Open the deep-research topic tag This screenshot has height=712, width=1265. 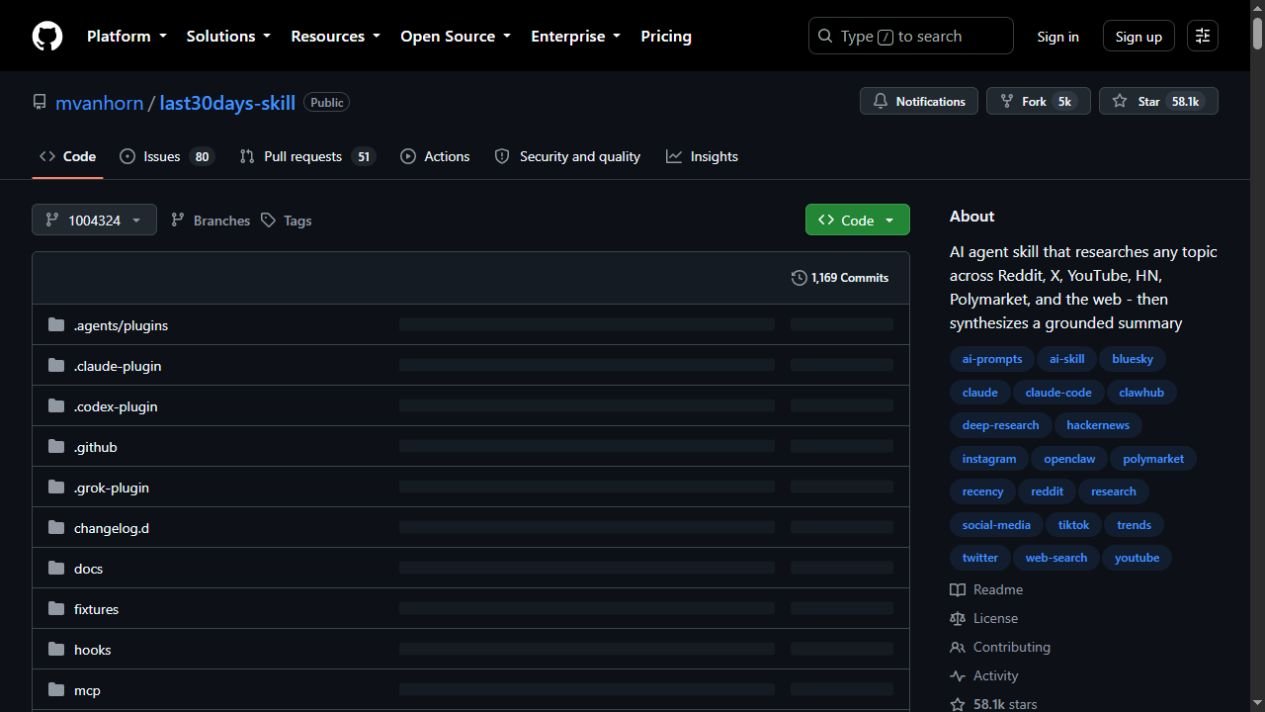(x=1000, y=425)
